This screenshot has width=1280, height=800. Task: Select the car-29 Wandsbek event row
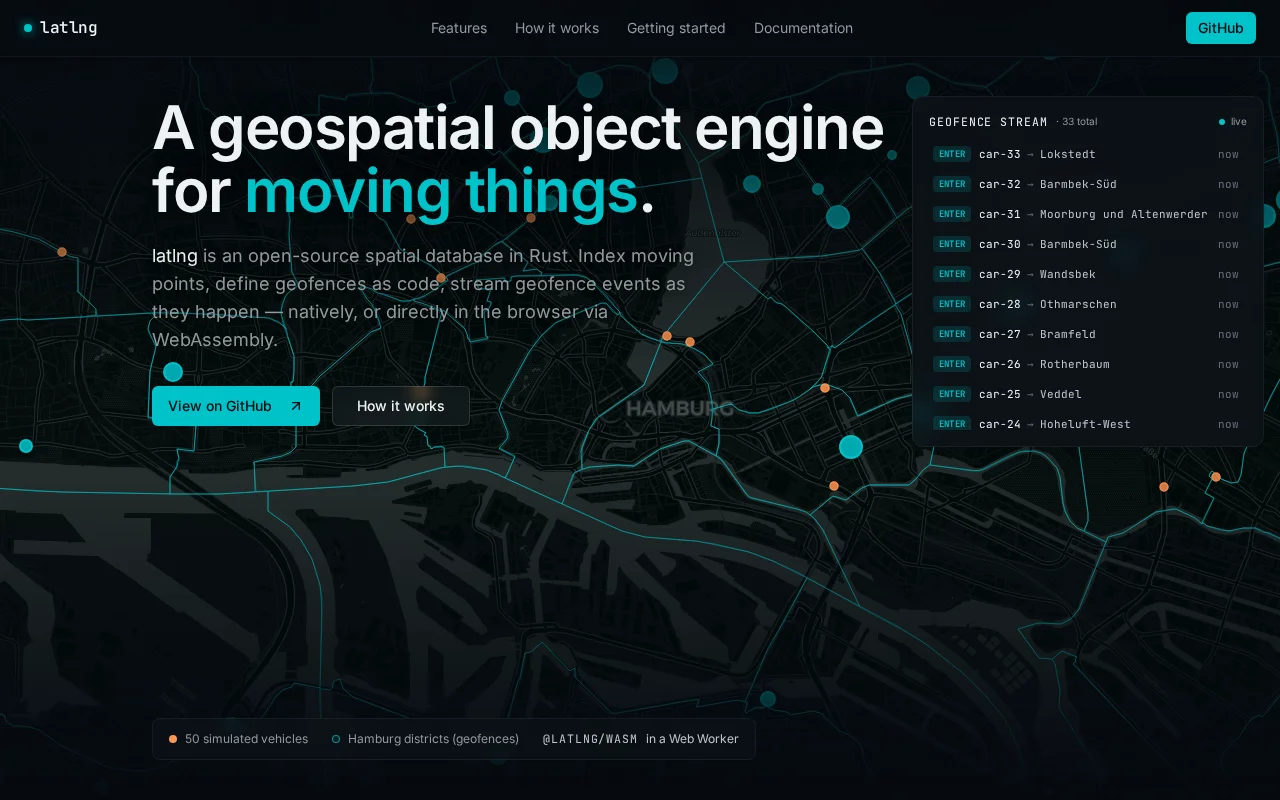click(1087, 274)
